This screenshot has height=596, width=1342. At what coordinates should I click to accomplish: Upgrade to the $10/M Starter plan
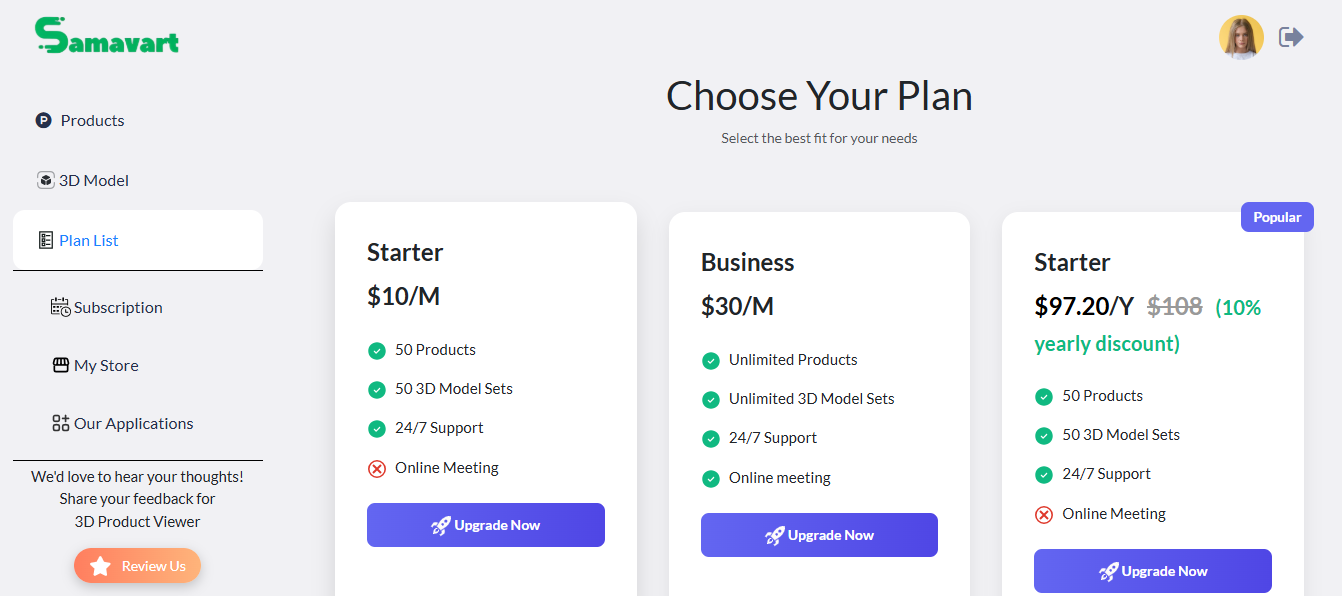pos(486,525)
